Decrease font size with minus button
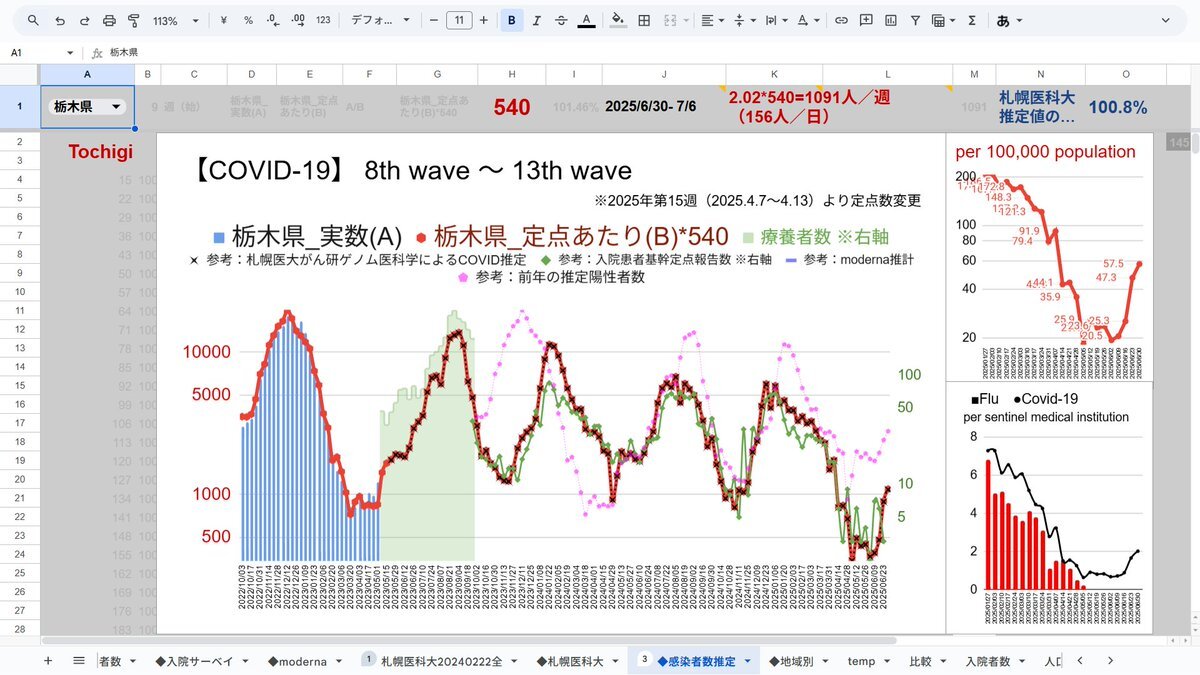 pos(434,20)
